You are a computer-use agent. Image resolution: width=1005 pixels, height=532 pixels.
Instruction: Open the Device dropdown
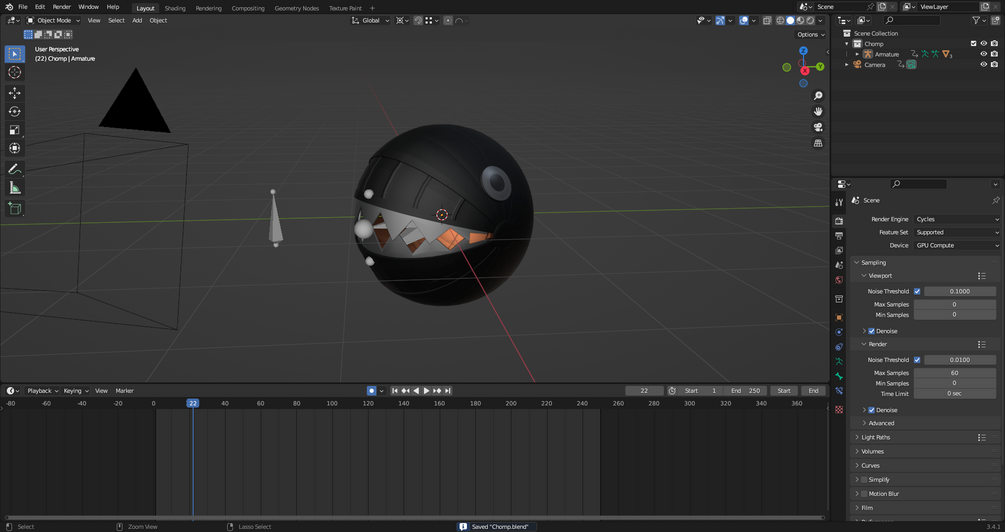[956, 245]
